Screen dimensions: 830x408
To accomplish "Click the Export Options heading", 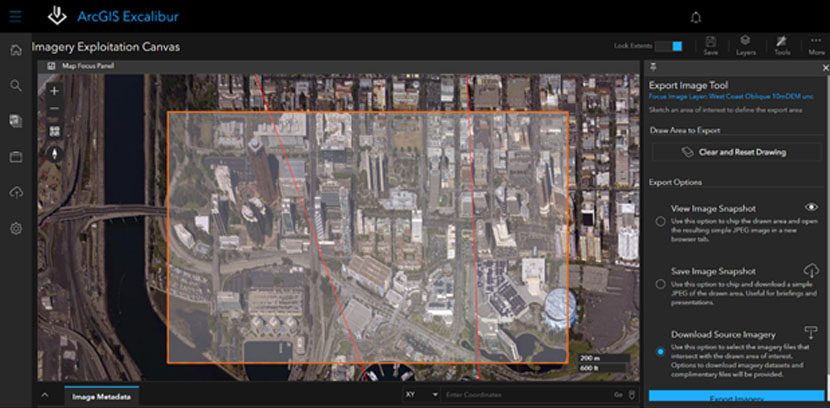I will [675, 182].
